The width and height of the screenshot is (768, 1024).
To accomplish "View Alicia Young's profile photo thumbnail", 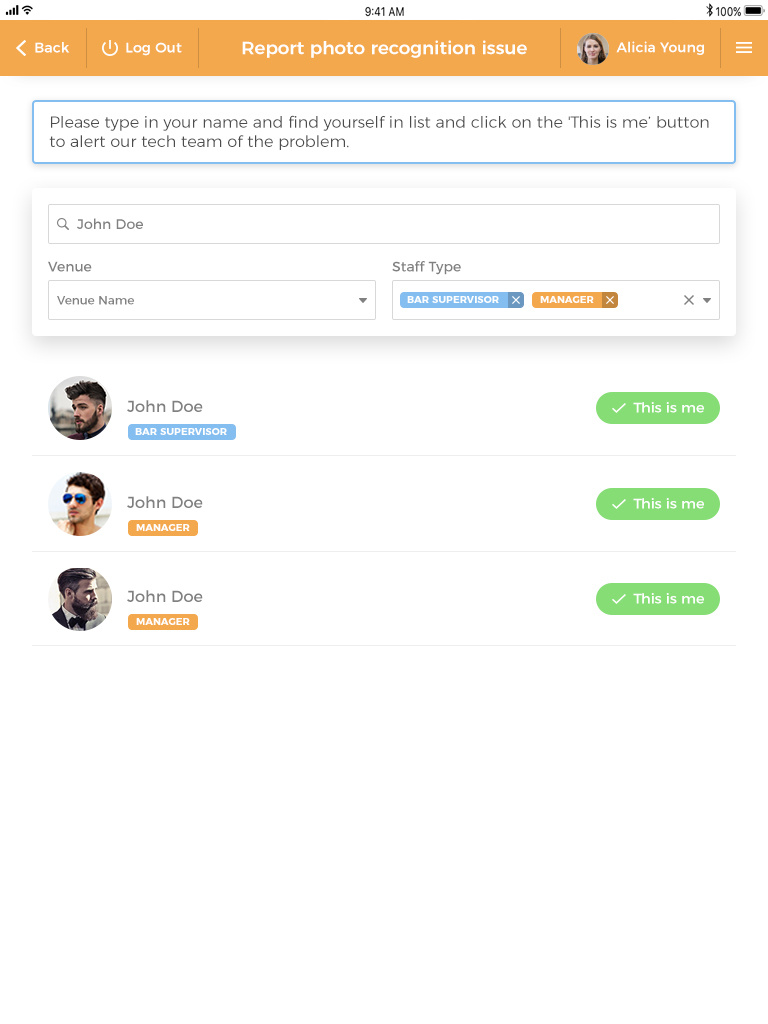I will (592, 47).
